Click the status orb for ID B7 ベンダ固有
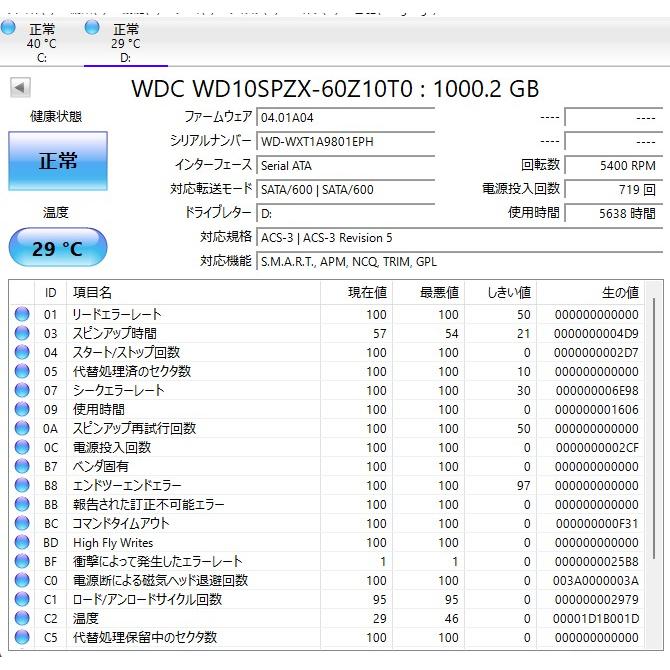The height and width of the screenshot is (670, 670). click(x=22, y=466)
